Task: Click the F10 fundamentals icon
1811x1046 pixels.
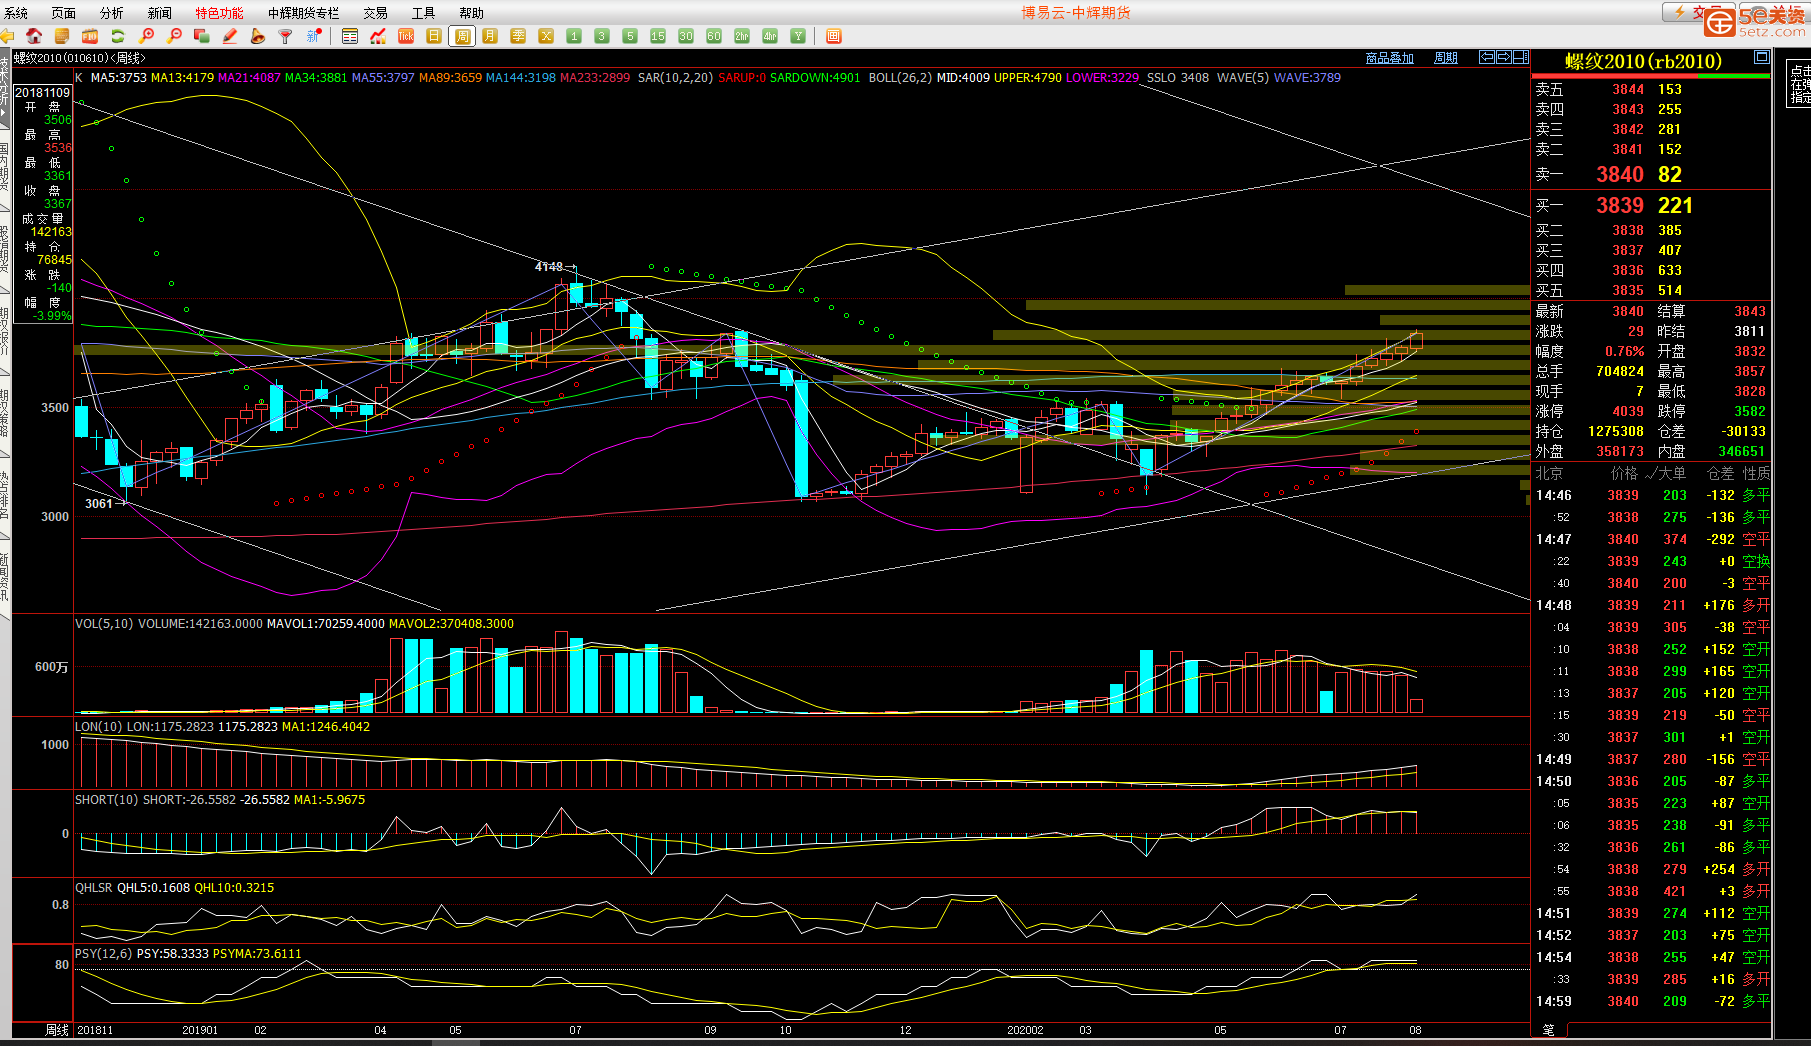Action: click(90, 36)
